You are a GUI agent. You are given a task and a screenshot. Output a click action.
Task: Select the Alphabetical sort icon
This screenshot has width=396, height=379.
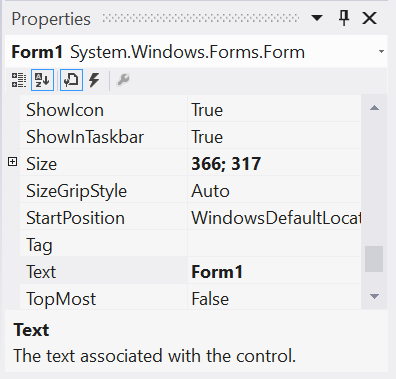pyautogui.click(x=42, y=80)
